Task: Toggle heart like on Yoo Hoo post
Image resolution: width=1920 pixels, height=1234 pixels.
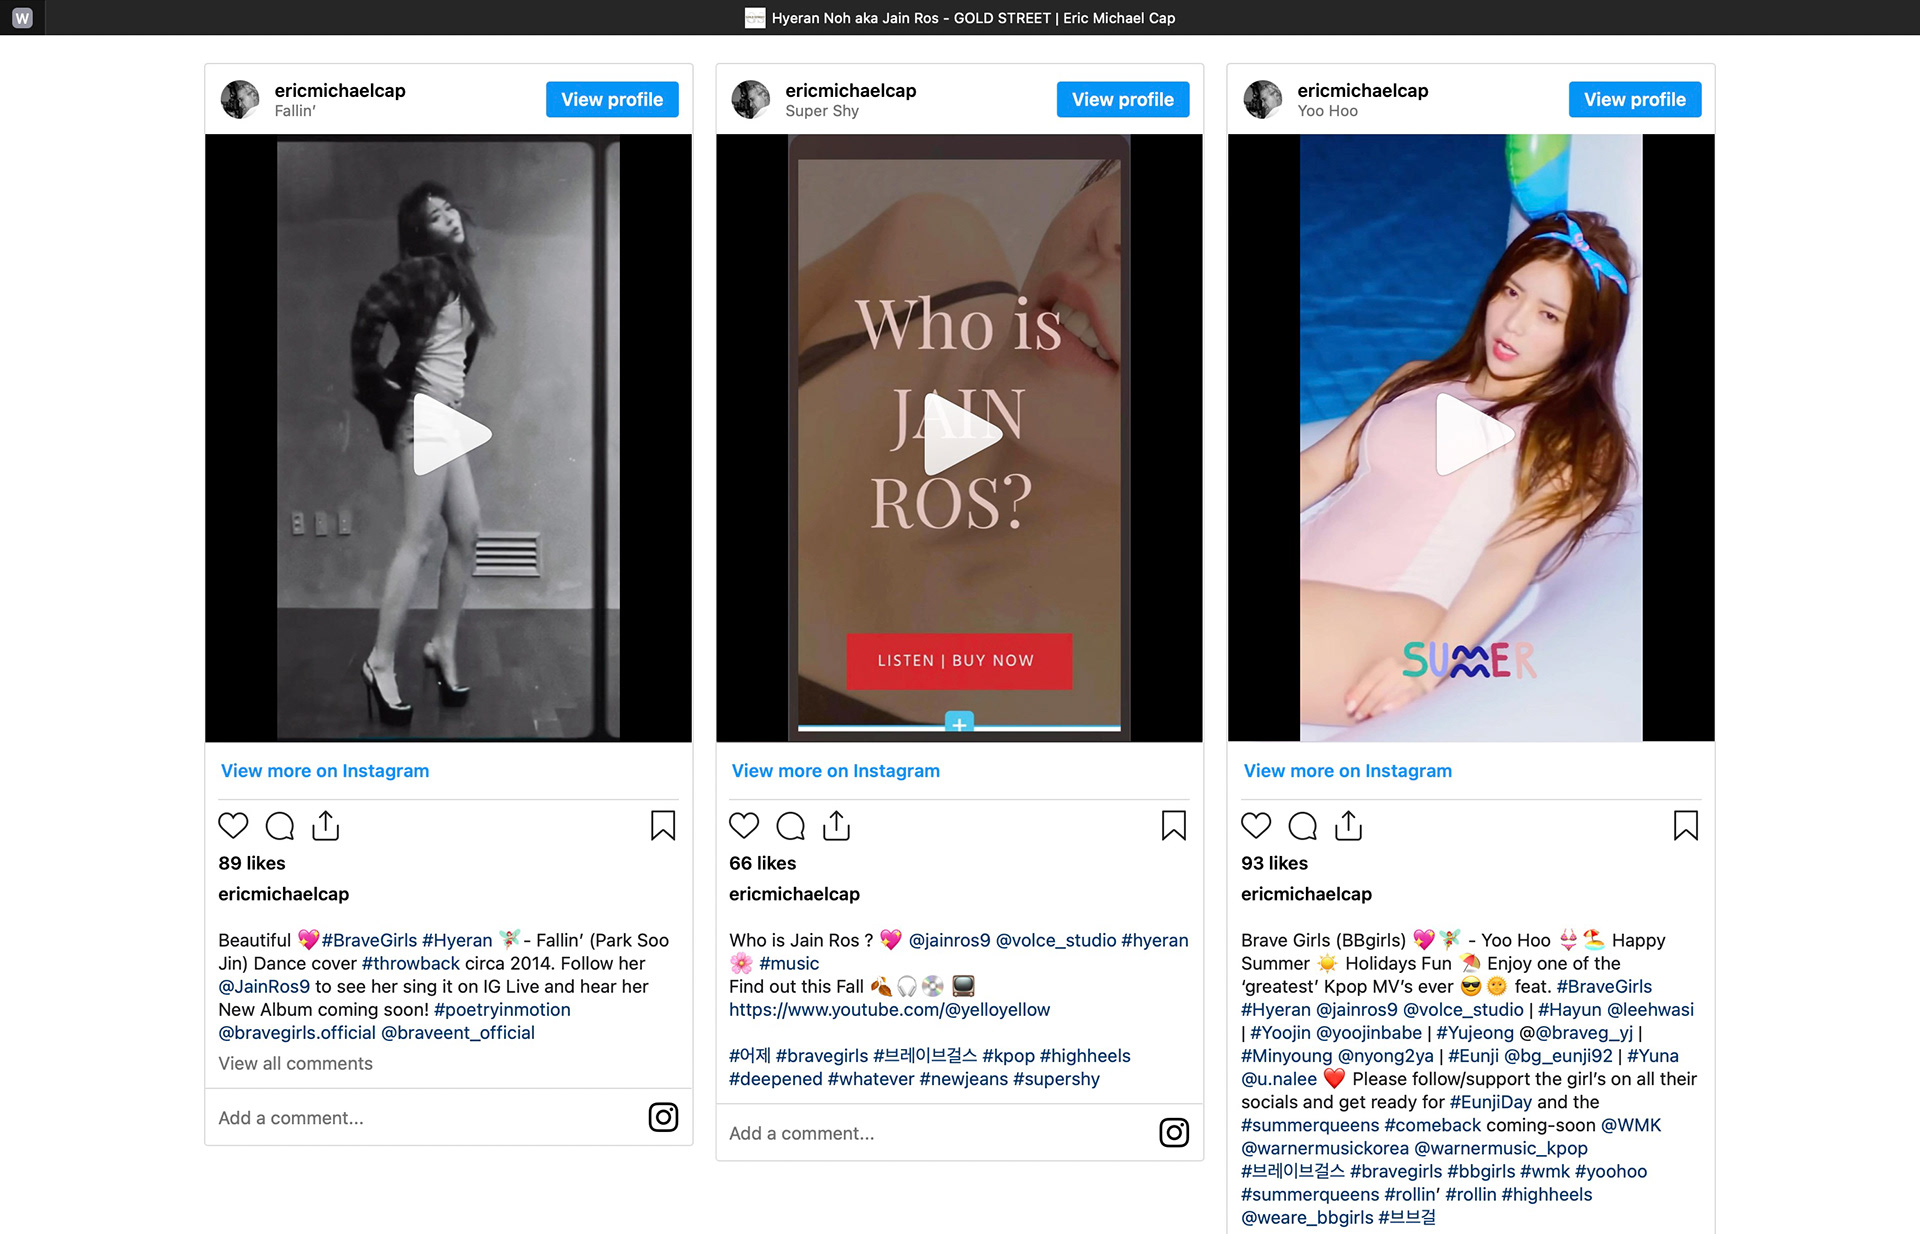Action: 1256,826
